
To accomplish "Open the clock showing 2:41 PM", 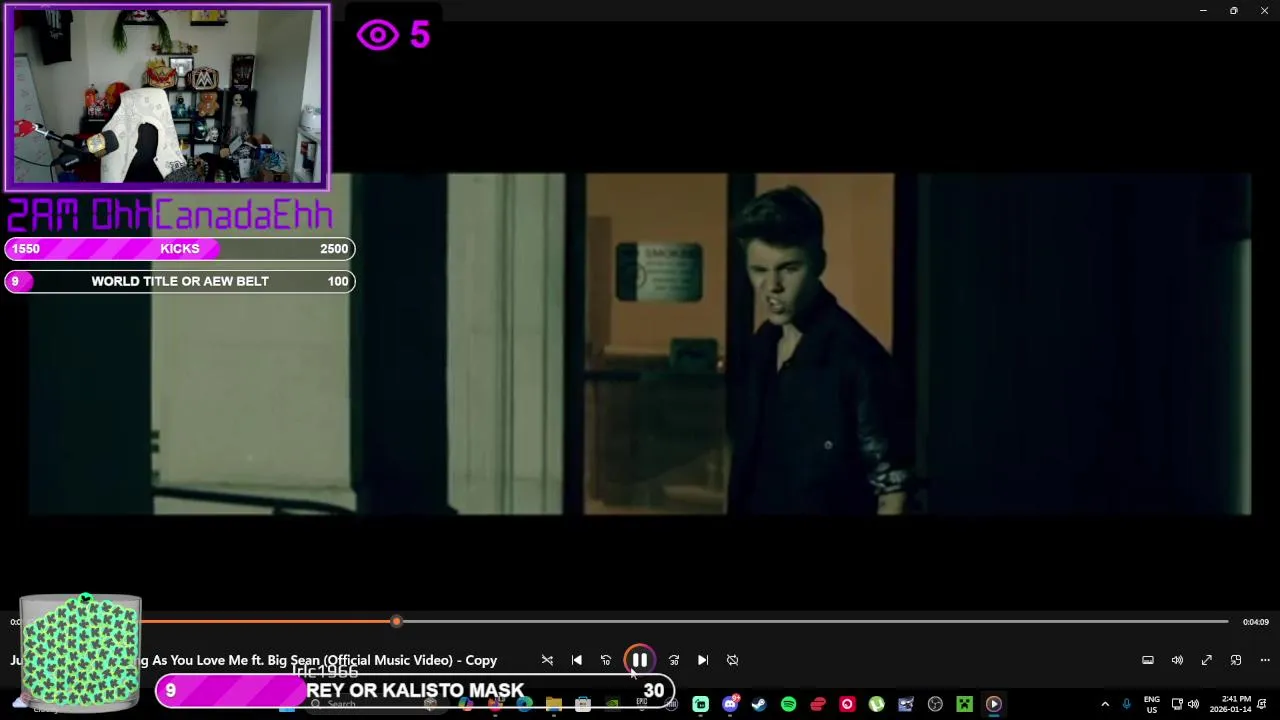I will 1230,704.
